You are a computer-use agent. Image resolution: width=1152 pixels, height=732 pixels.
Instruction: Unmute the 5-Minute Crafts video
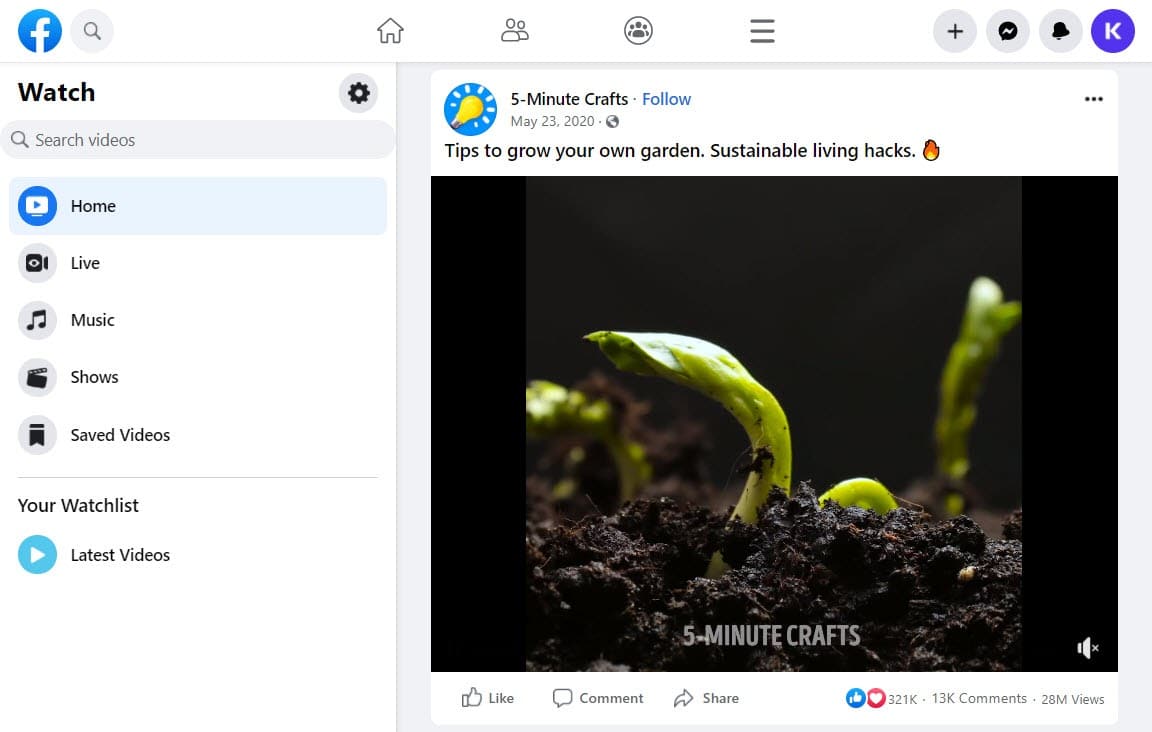pyautogui.click(x=1087, y=647)
